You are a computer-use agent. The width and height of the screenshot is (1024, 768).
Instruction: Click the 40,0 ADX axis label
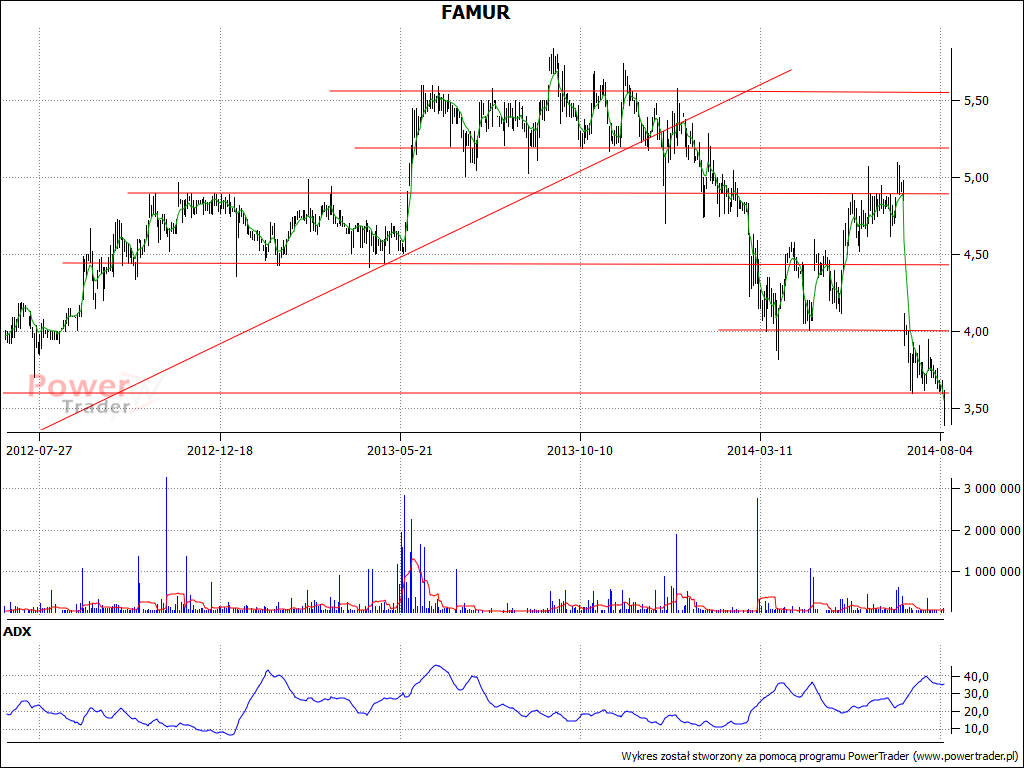[x=978, y=676]
